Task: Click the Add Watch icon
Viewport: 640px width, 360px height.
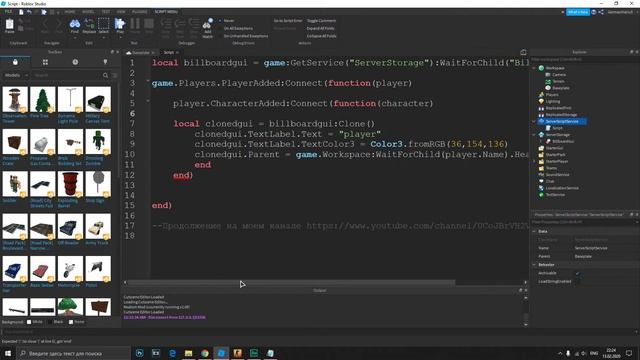Action: pos(208,28)
